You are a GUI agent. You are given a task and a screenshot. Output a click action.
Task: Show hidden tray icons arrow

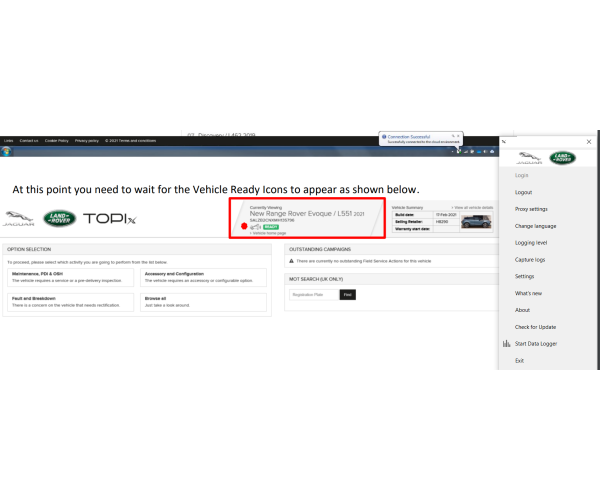(x=452, y=152)
